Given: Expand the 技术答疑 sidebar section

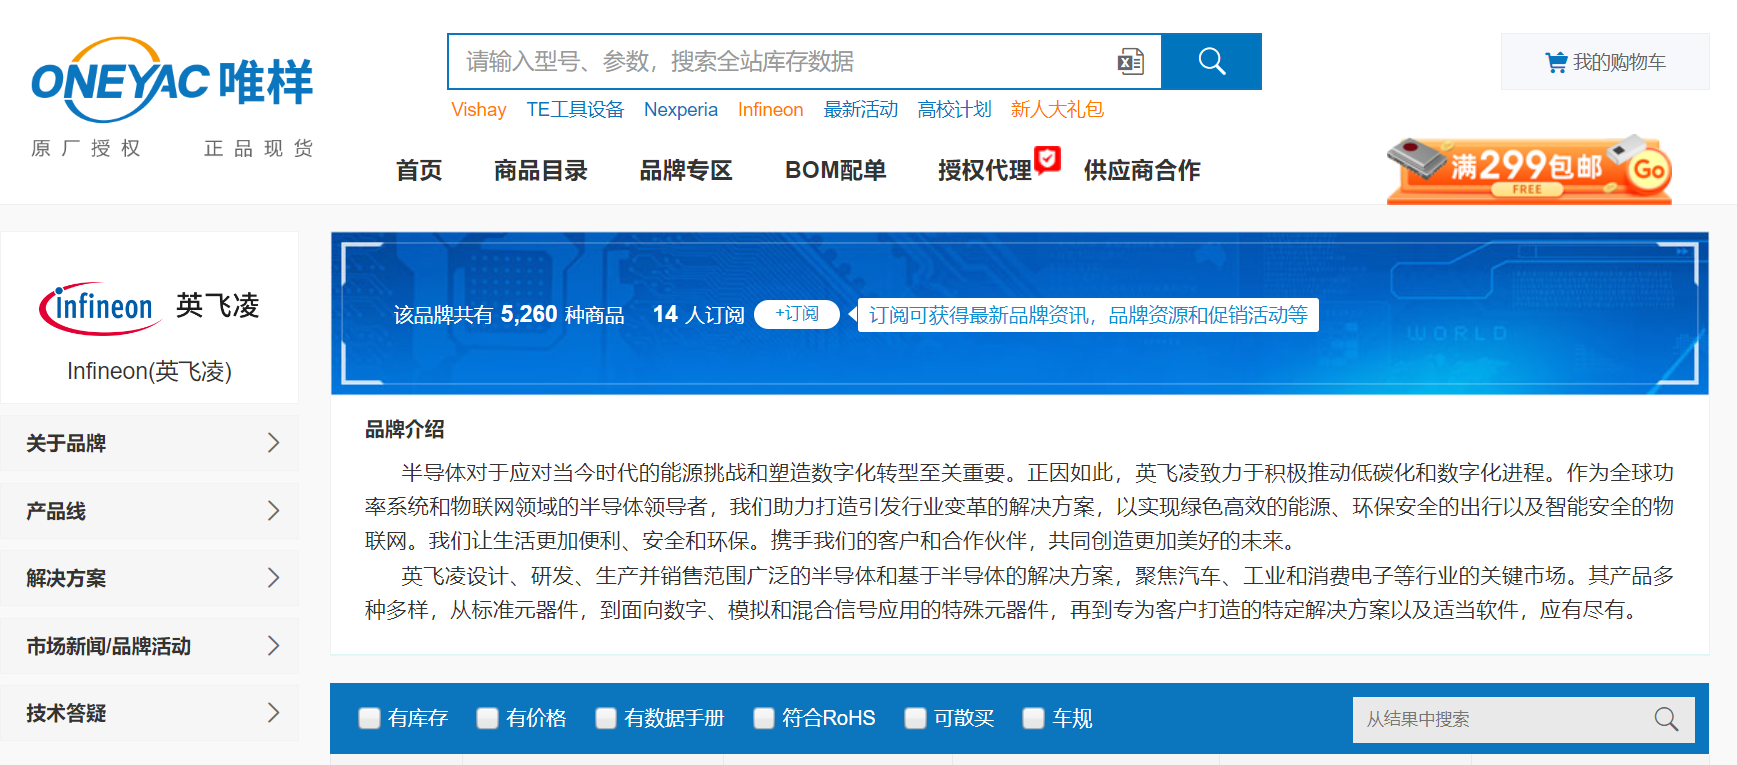Looking at the screenshot, I should coord(150,713).
